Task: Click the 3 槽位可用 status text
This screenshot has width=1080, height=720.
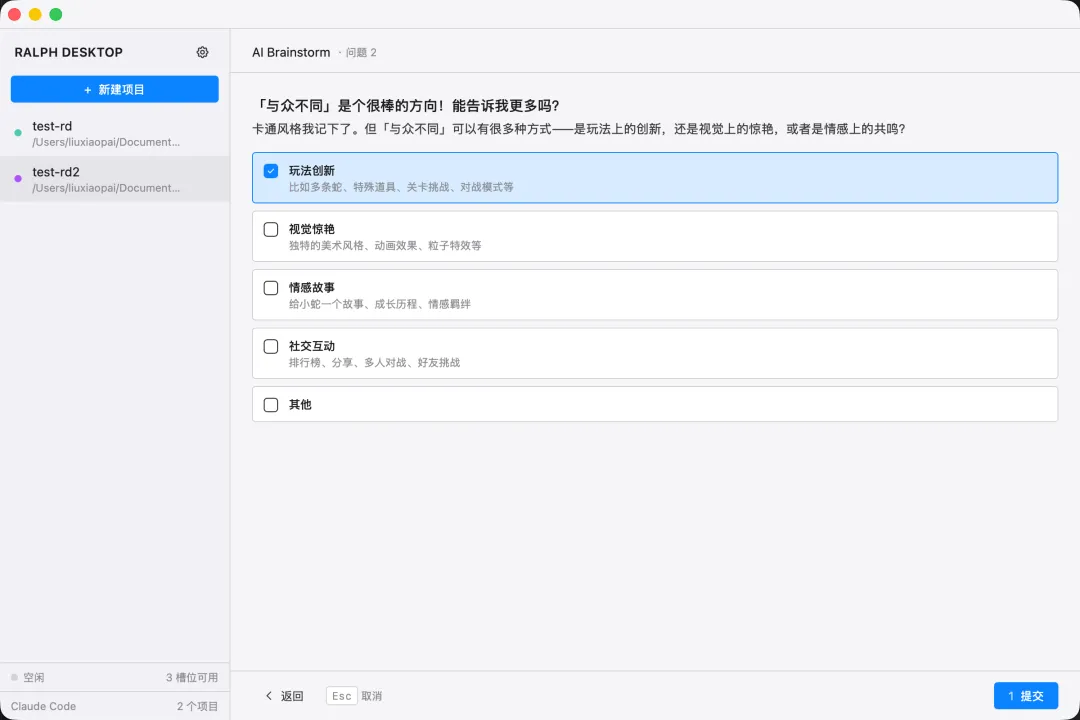Action: point(191,678)
